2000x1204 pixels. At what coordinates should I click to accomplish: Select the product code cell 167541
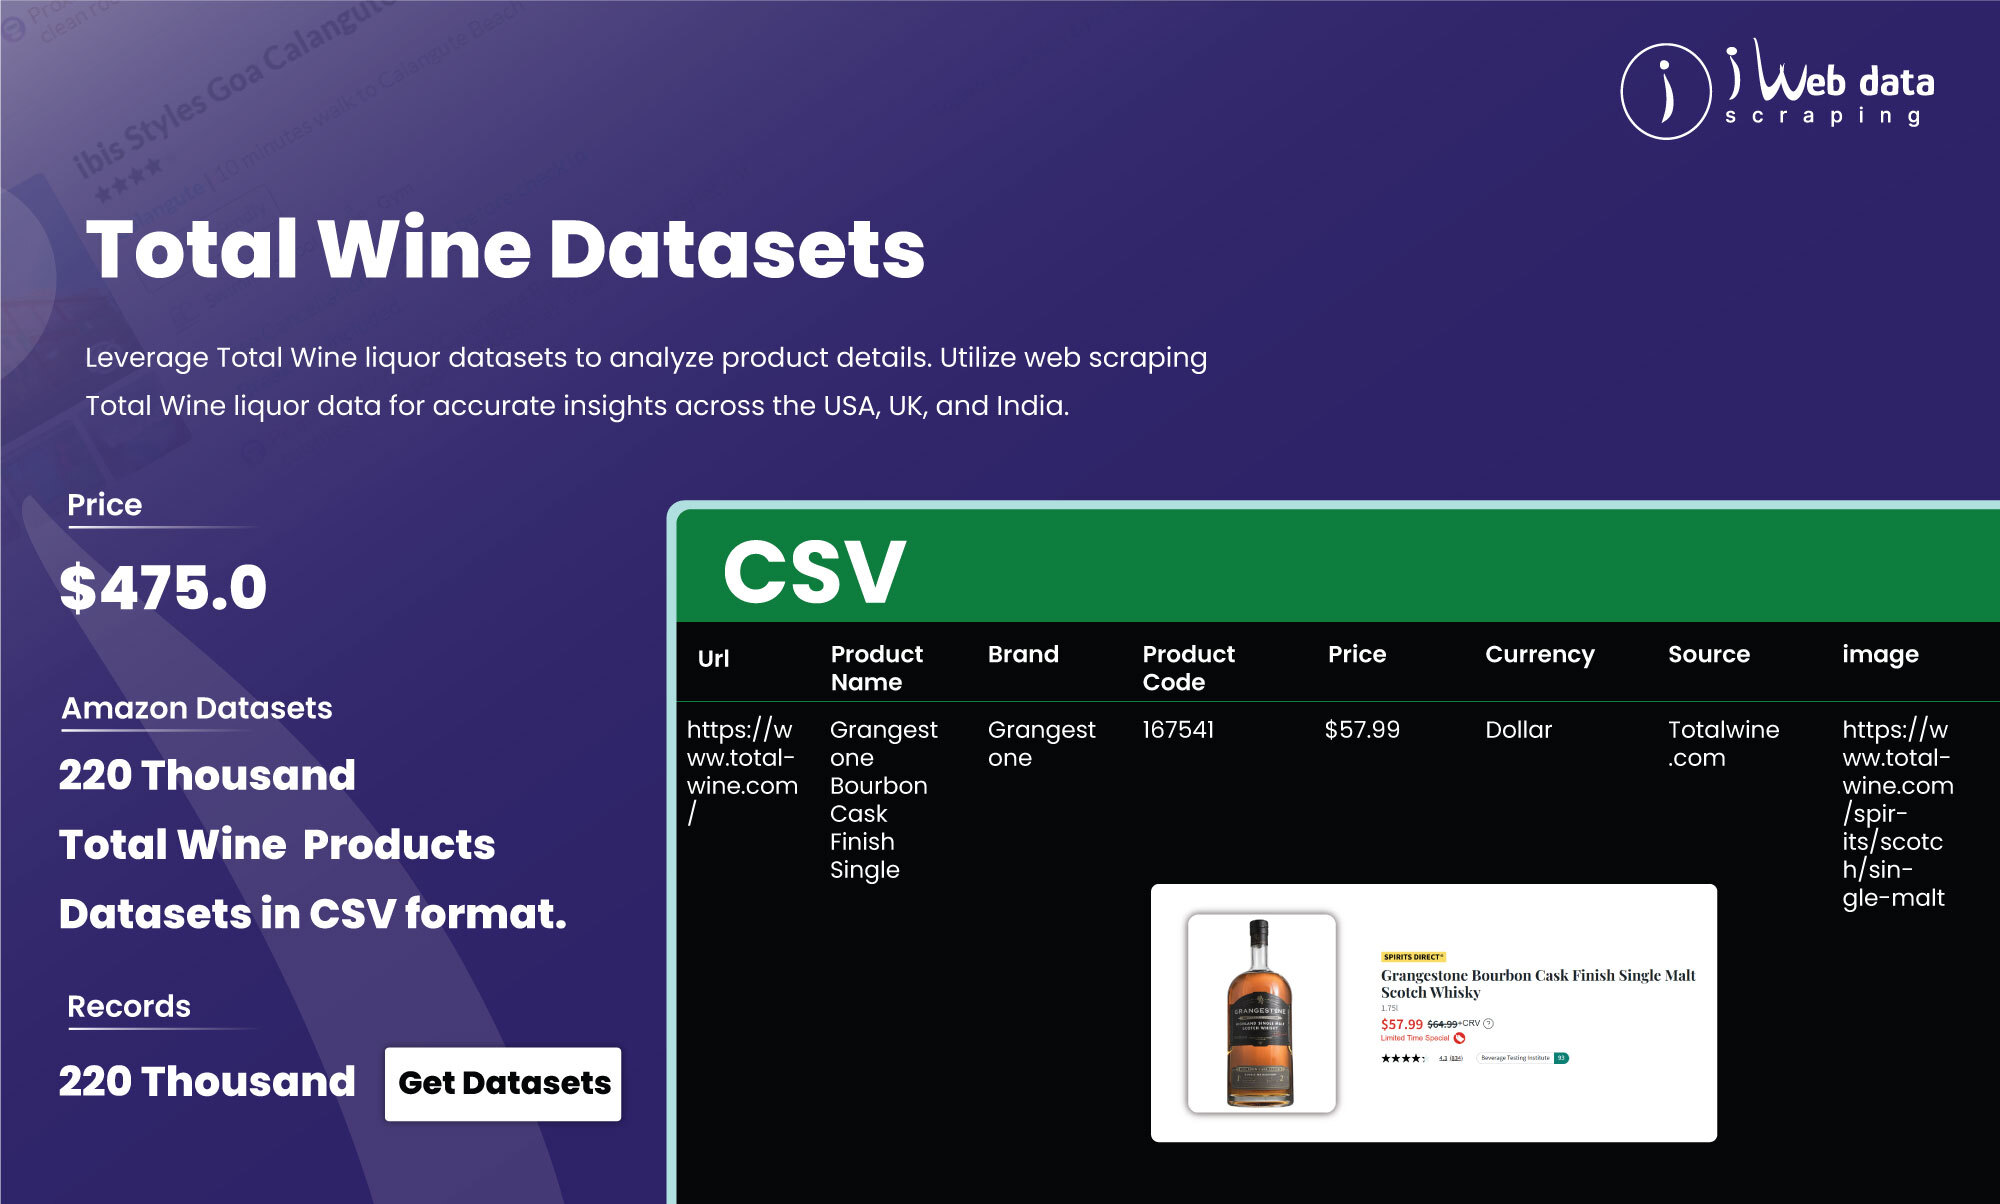point(1178,730)
